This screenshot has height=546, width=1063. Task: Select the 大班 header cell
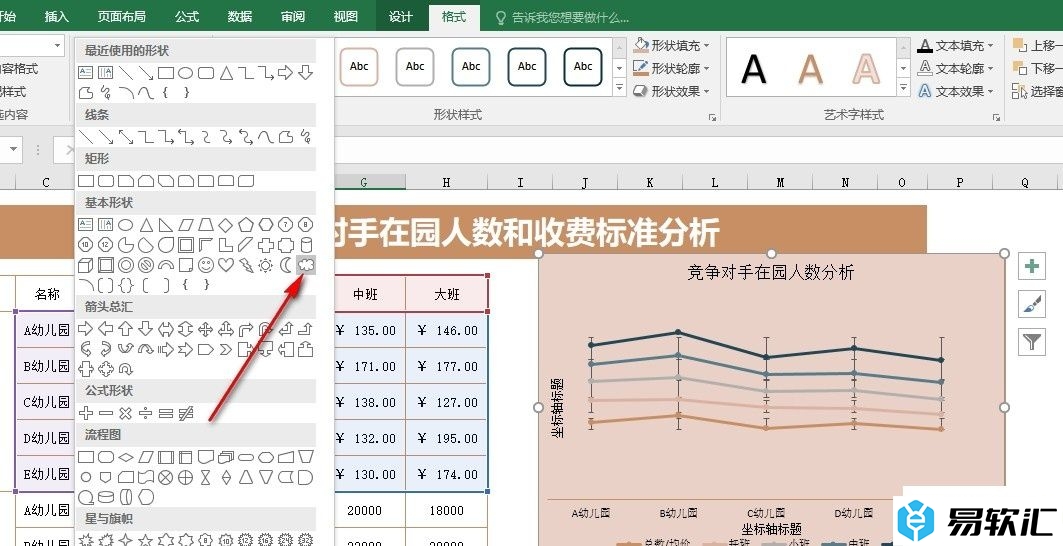click(x=447, y=294)
